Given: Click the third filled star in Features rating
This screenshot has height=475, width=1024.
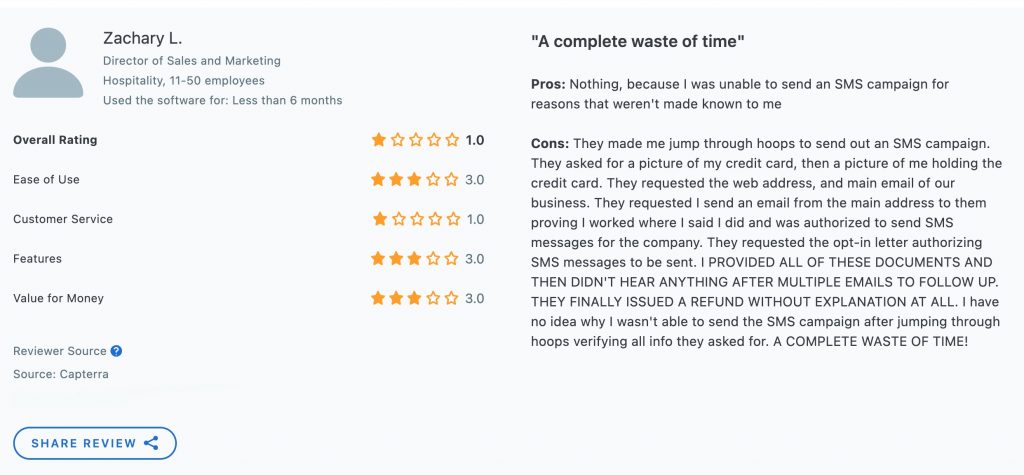Looking at the screenshot, I should tap(414, 259).
